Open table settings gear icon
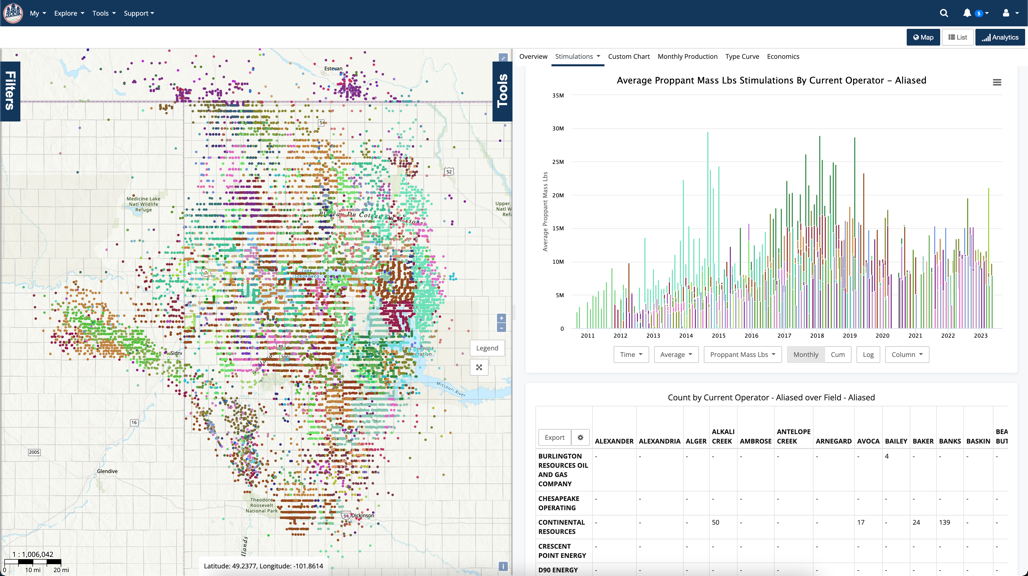 580,437
